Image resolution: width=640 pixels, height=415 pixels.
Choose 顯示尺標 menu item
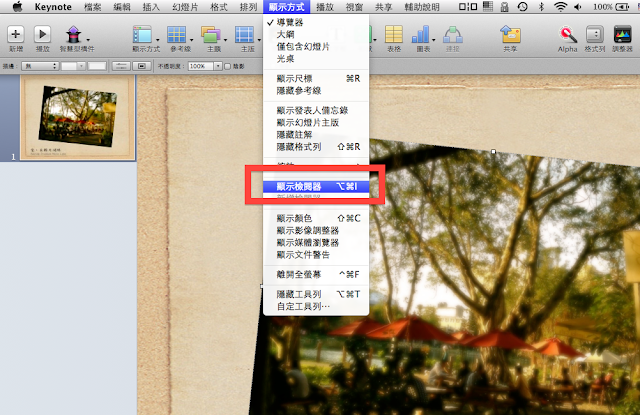316,78
